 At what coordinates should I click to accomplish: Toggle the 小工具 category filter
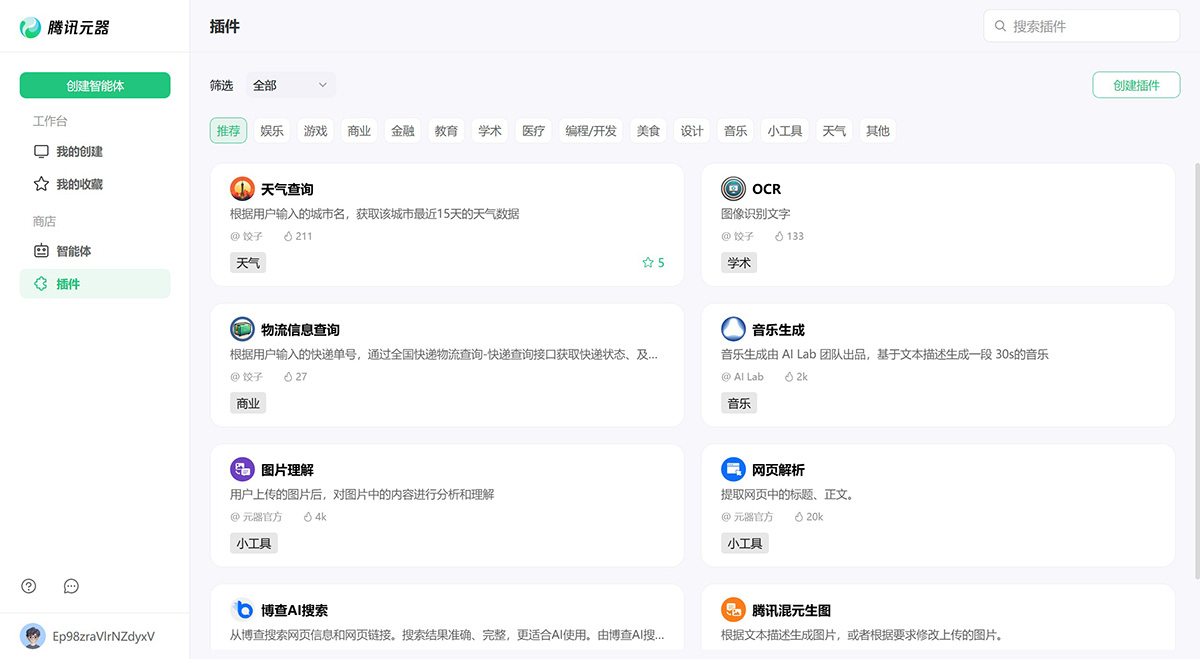click(784, 130)
